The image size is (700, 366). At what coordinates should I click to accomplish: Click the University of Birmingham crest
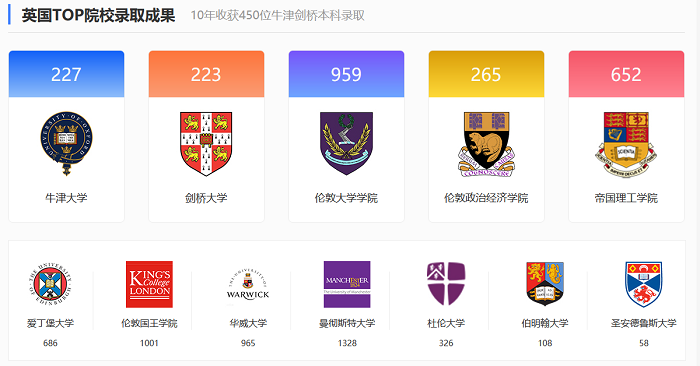click(x=545, y=284)
